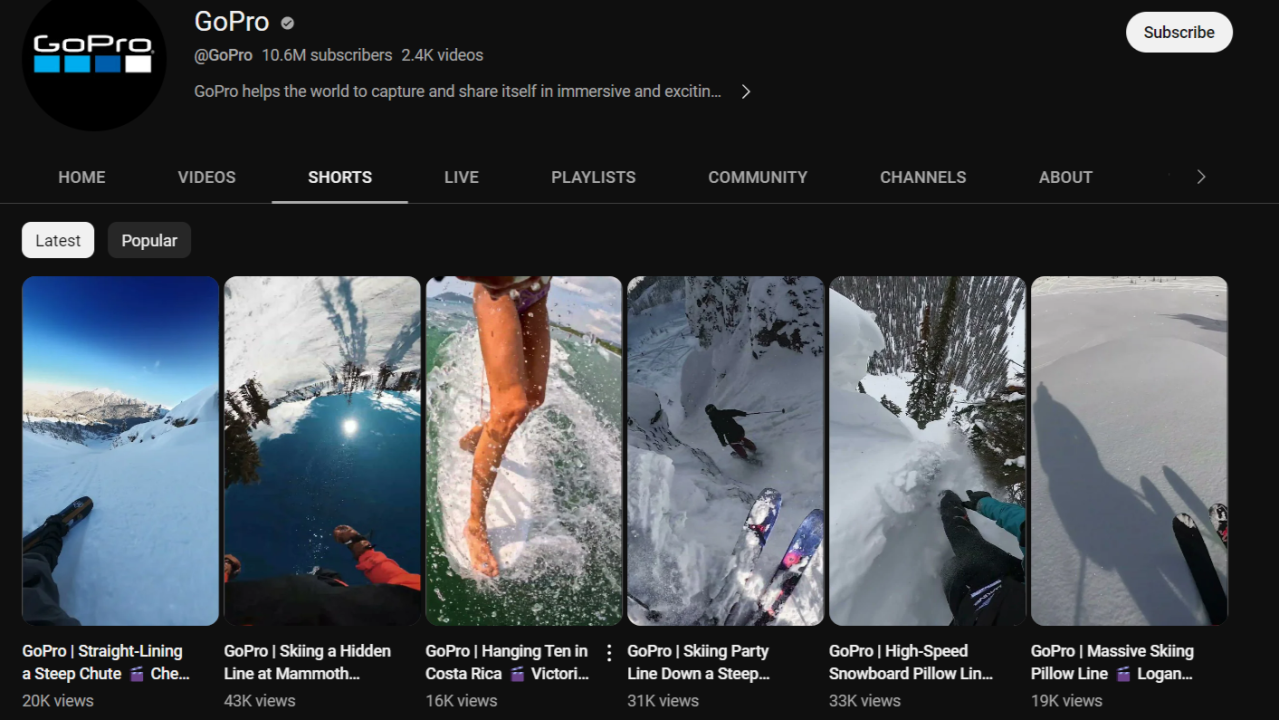Screen dimensions: 1279x720
Task: Click the verified badge beside GoPro
Action: [286, 22]
